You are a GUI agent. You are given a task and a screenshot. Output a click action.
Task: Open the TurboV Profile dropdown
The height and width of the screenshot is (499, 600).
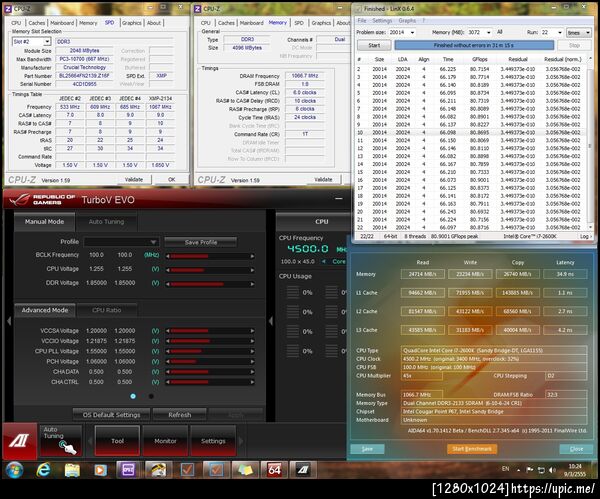click(121, 242)
